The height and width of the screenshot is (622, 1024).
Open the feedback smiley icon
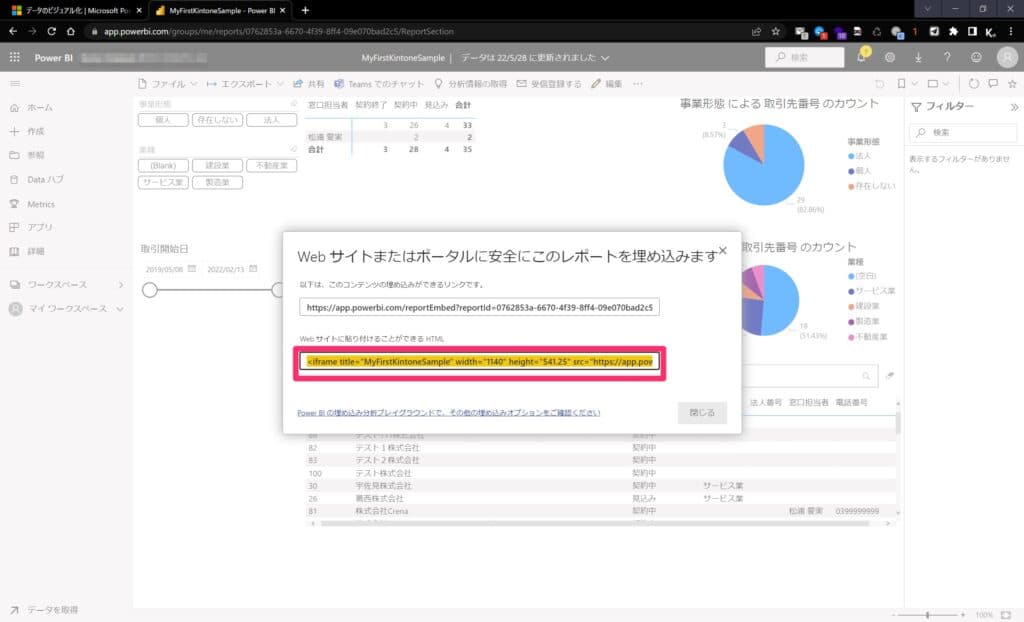(976, 57)
